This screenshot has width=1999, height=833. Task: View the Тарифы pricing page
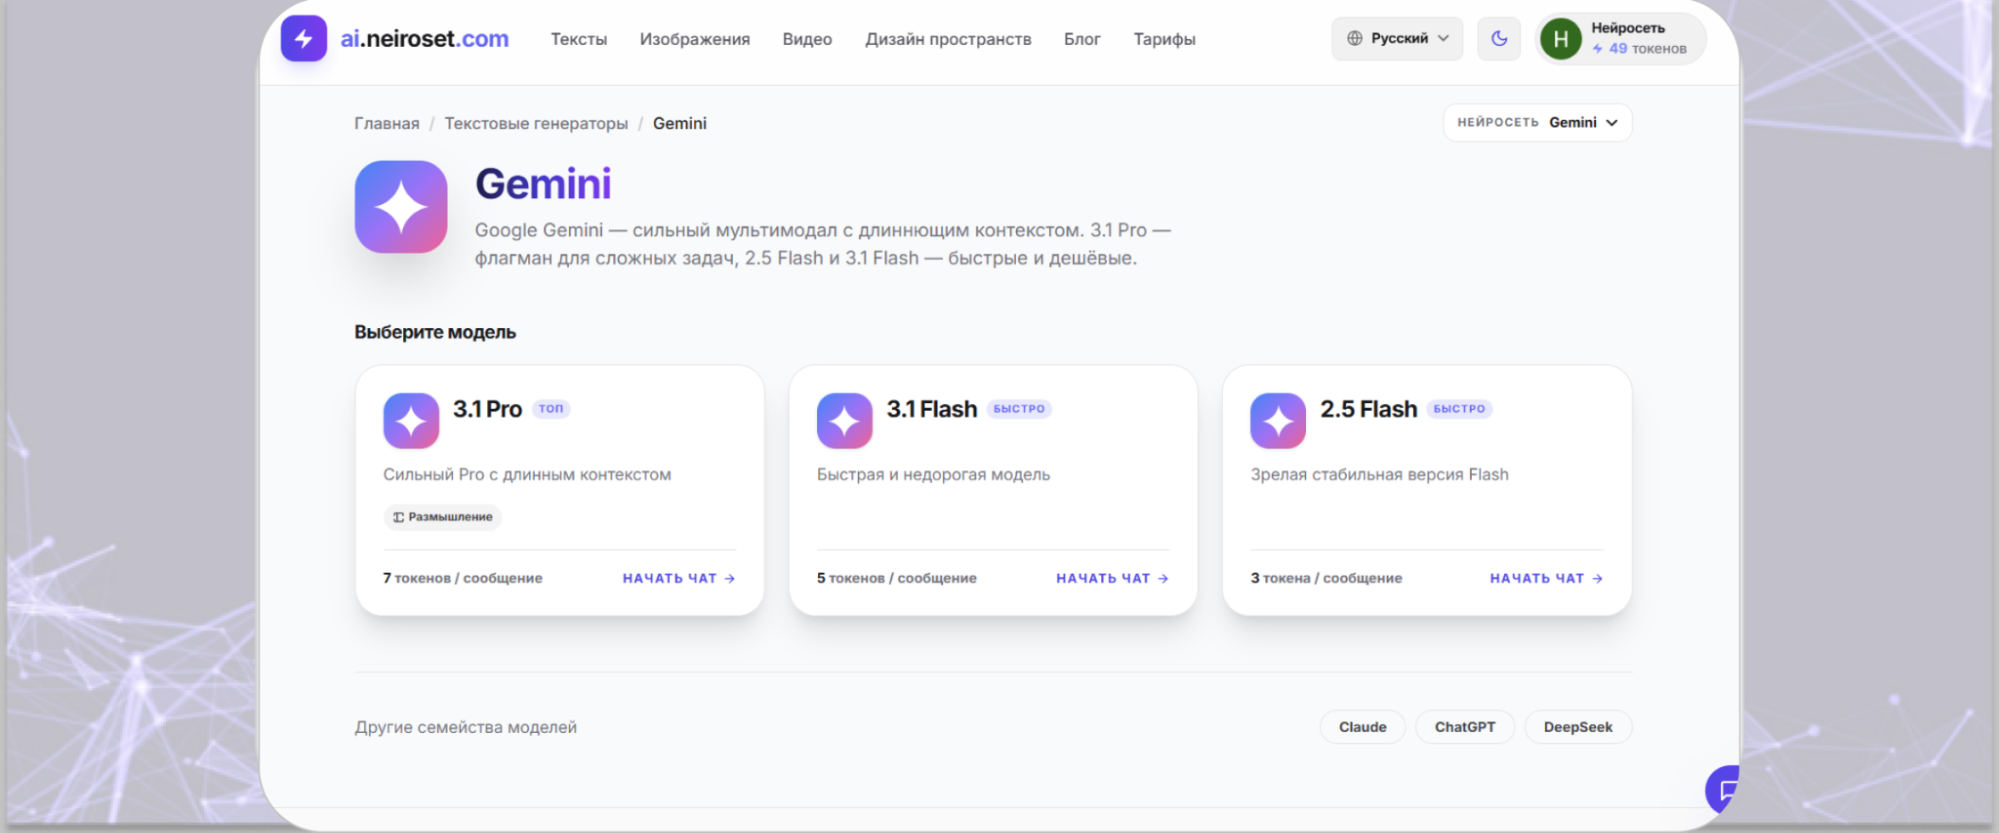point(1164,39)
